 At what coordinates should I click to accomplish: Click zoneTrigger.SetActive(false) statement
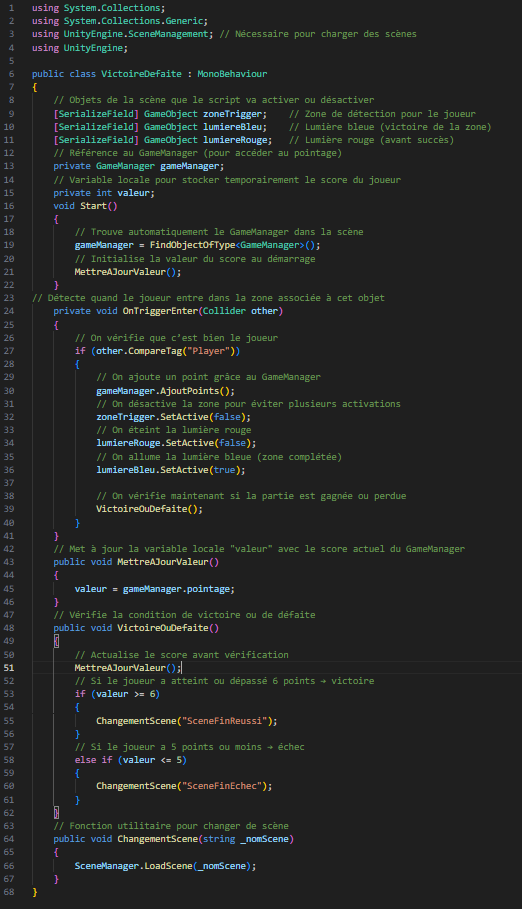(173, 417)
